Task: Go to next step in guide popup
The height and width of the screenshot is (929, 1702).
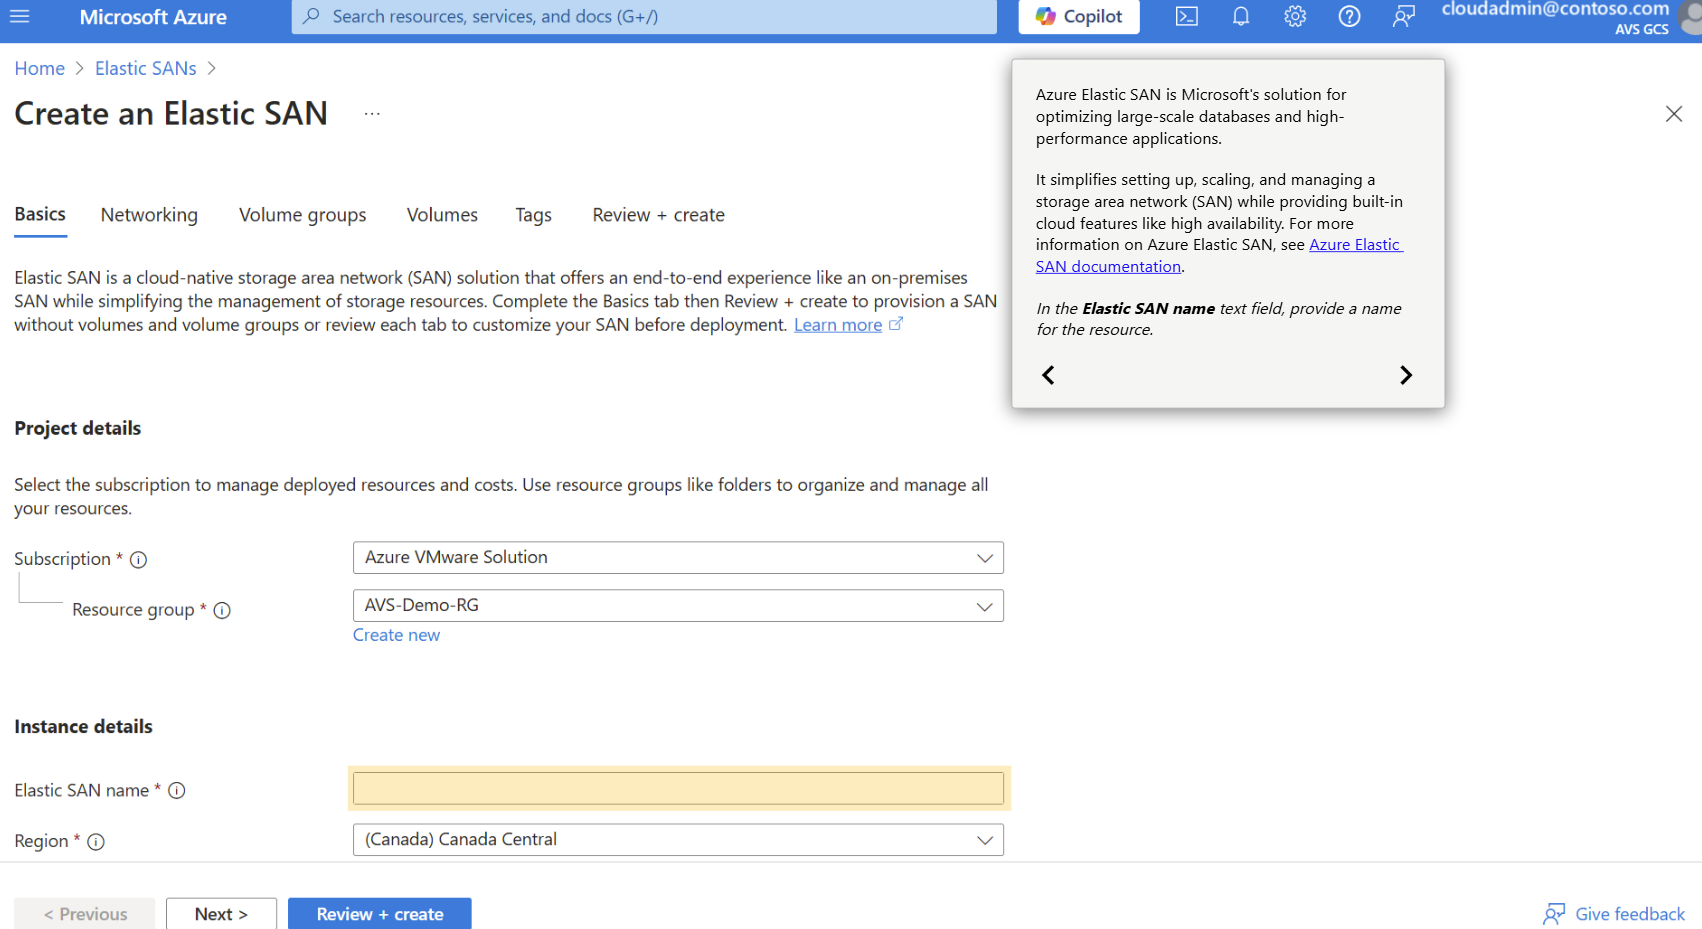Action: pos(1406,375)
